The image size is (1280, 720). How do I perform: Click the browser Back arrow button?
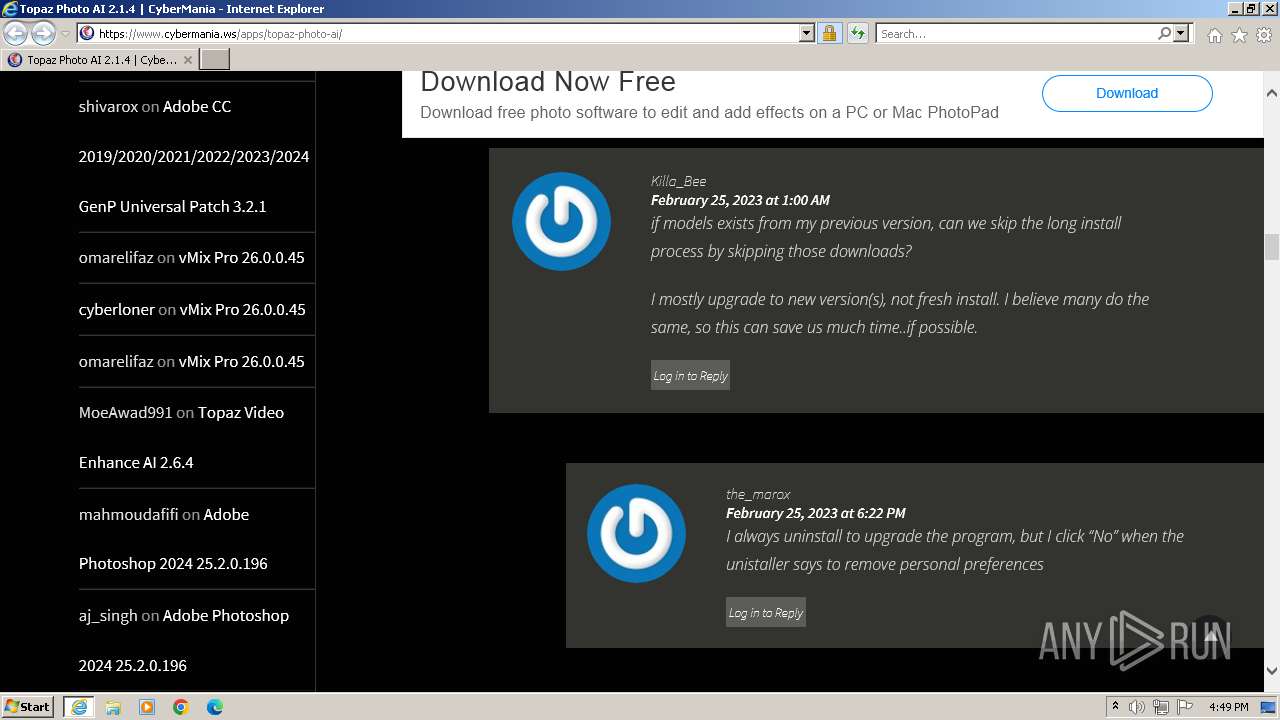tap(16, 34)
